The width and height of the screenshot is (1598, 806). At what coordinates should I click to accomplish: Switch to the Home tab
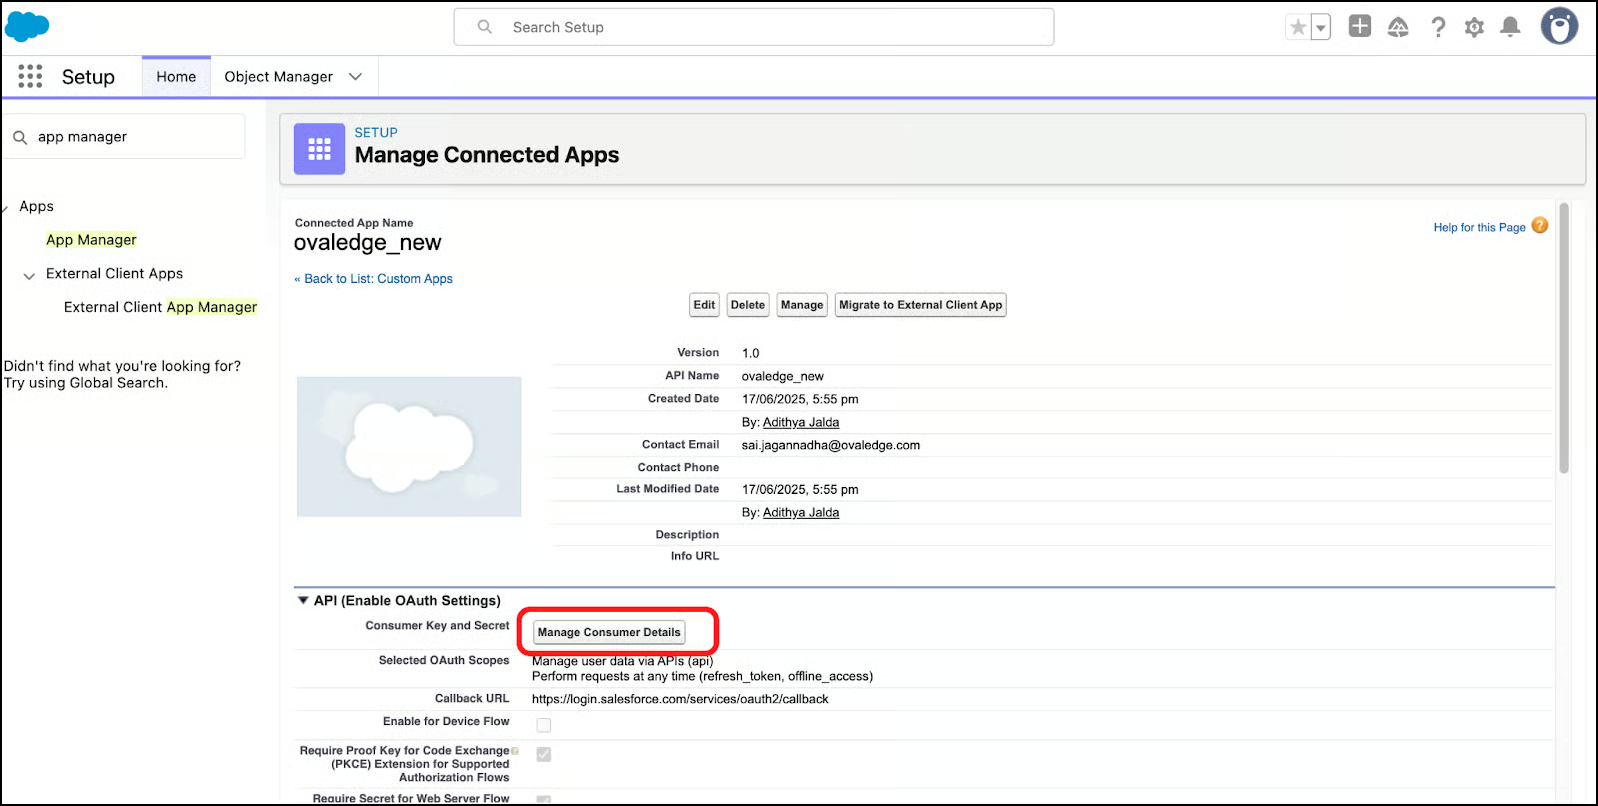pos(176,77)
